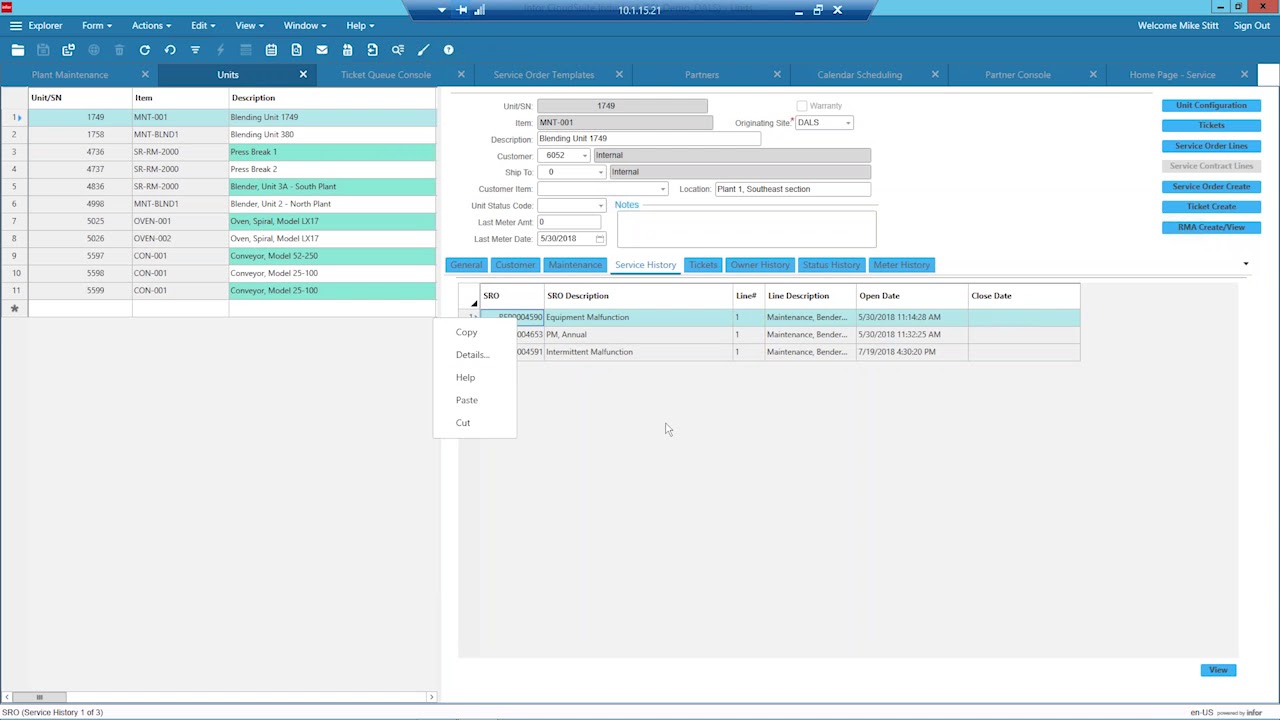The image size is (1280, 720).
Task: Open the Plant Maintenance form tab
Action: (70, 75)
